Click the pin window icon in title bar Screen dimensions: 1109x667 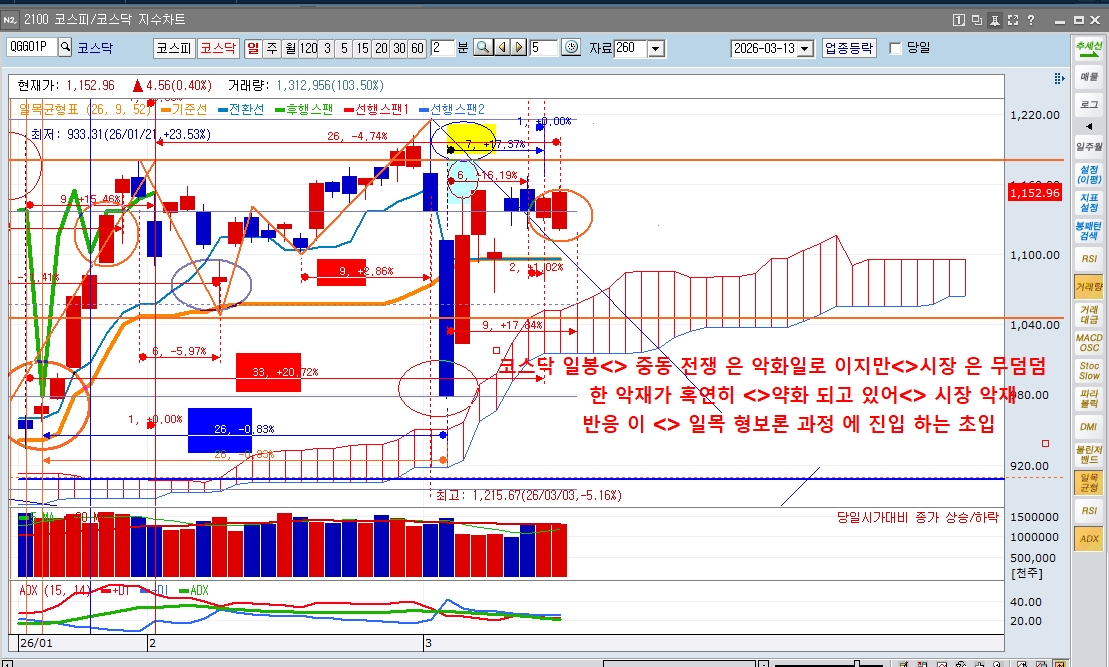[994, 19]
